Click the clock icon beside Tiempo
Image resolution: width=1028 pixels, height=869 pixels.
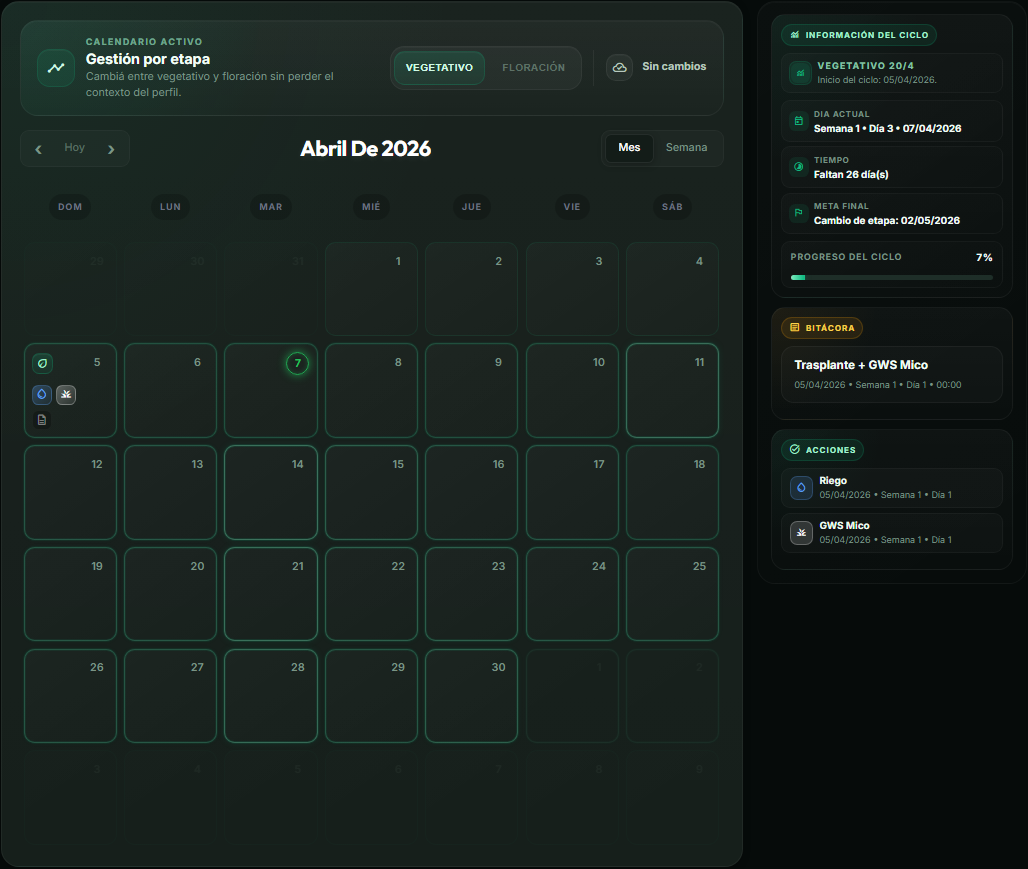tap(797, 166)
